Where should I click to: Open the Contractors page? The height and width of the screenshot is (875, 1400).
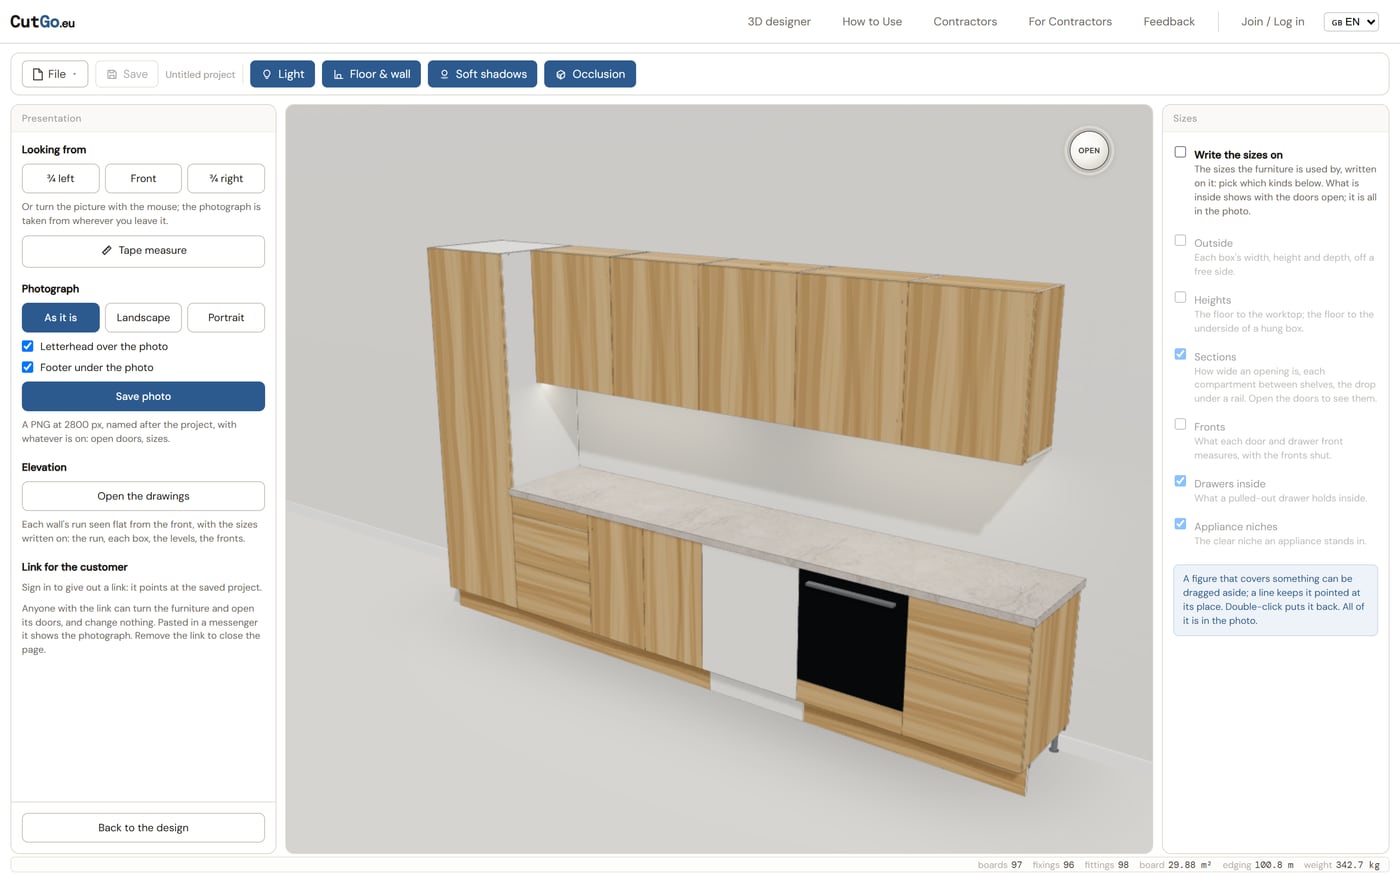(965, 21)
